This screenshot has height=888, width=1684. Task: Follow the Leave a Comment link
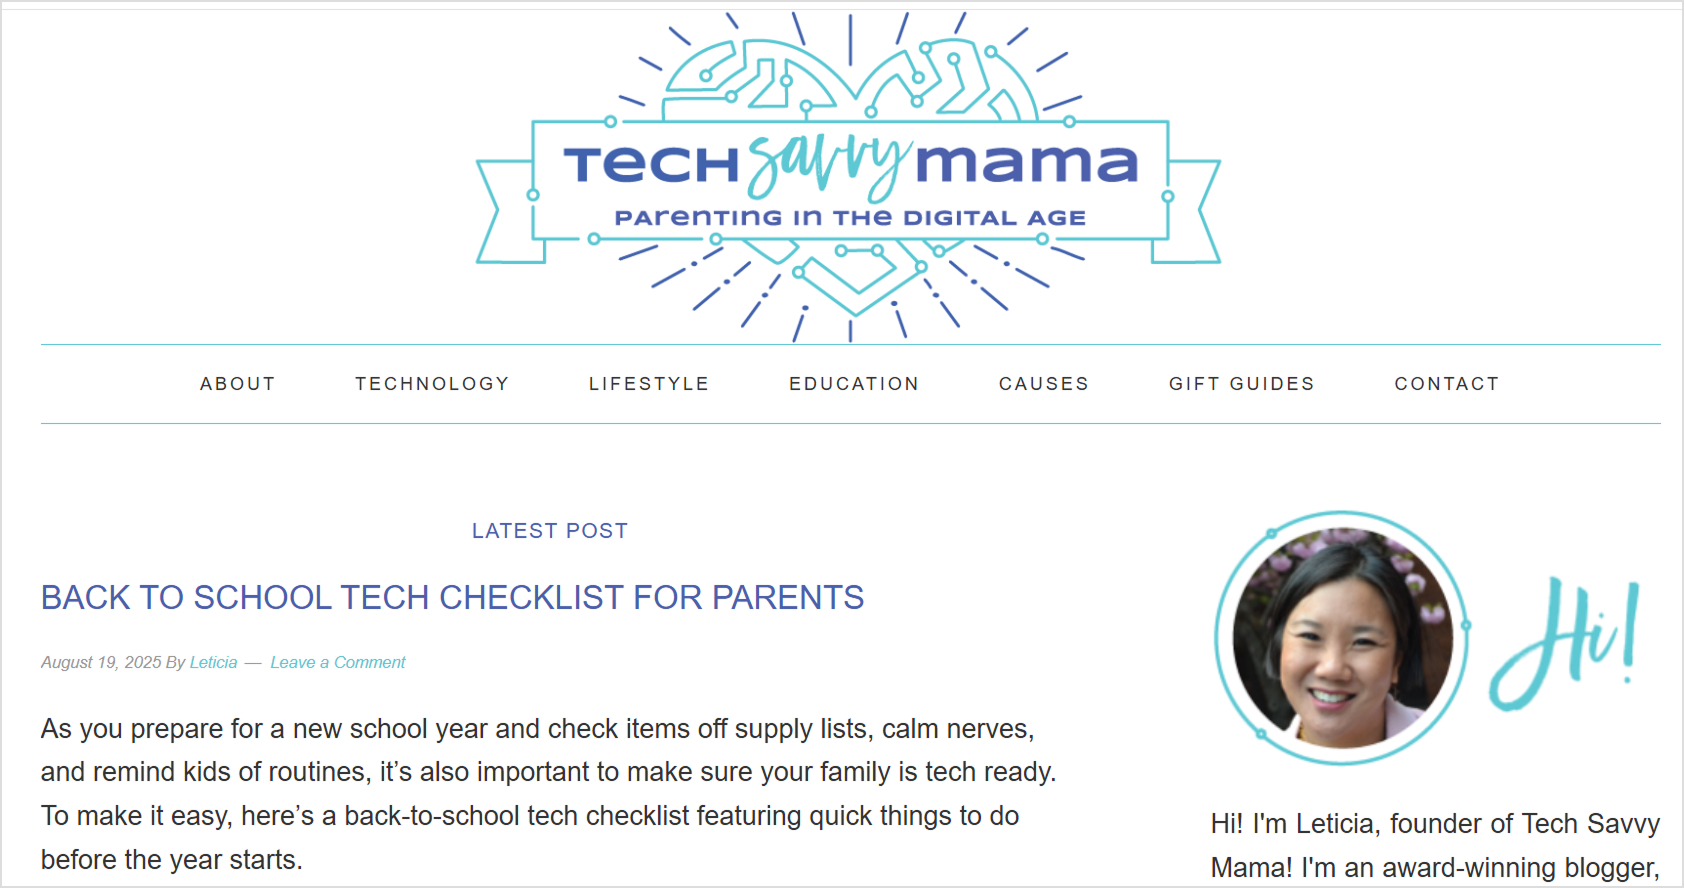pos(338,662)
